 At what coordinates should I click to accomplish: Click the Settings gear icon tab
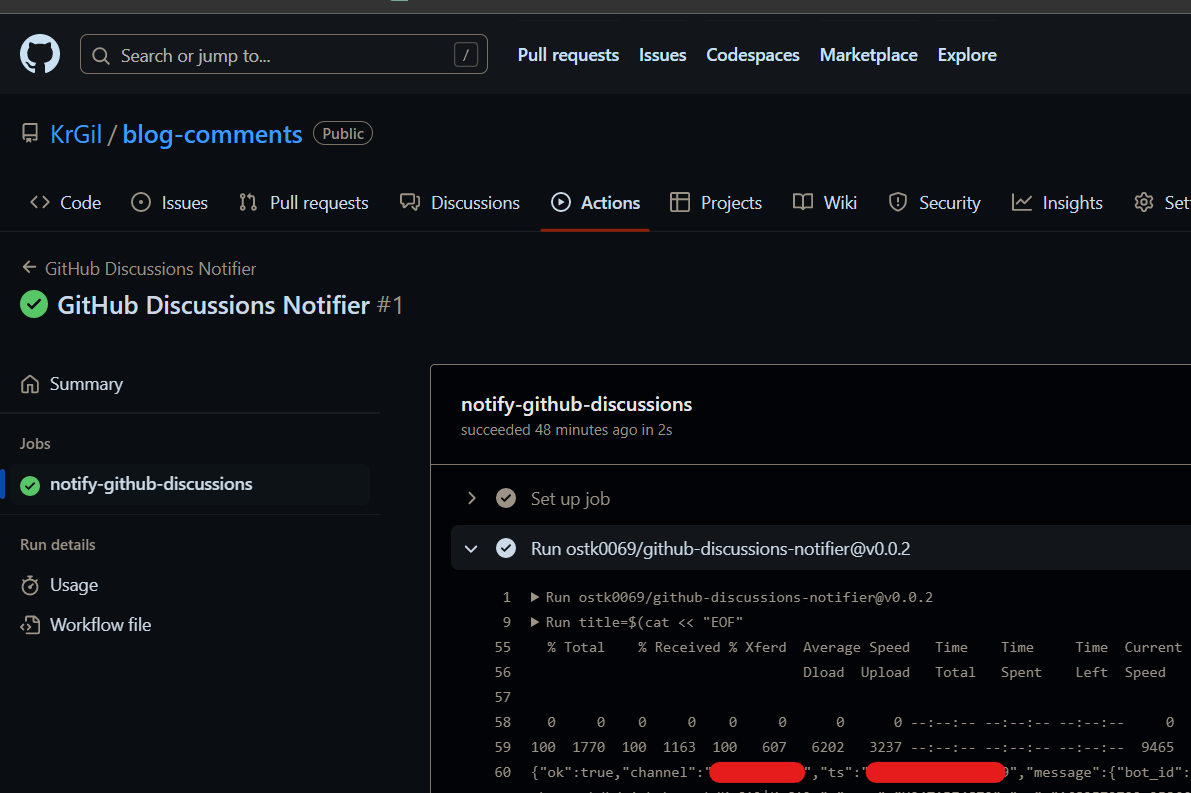(x=1144, y=202)
